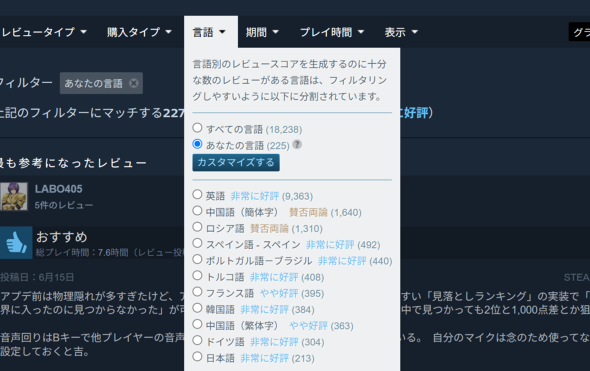This screenshot has width=590, height=371.
Task: Click 5件のレビュー under LABO405
Action: coord(64,205)
